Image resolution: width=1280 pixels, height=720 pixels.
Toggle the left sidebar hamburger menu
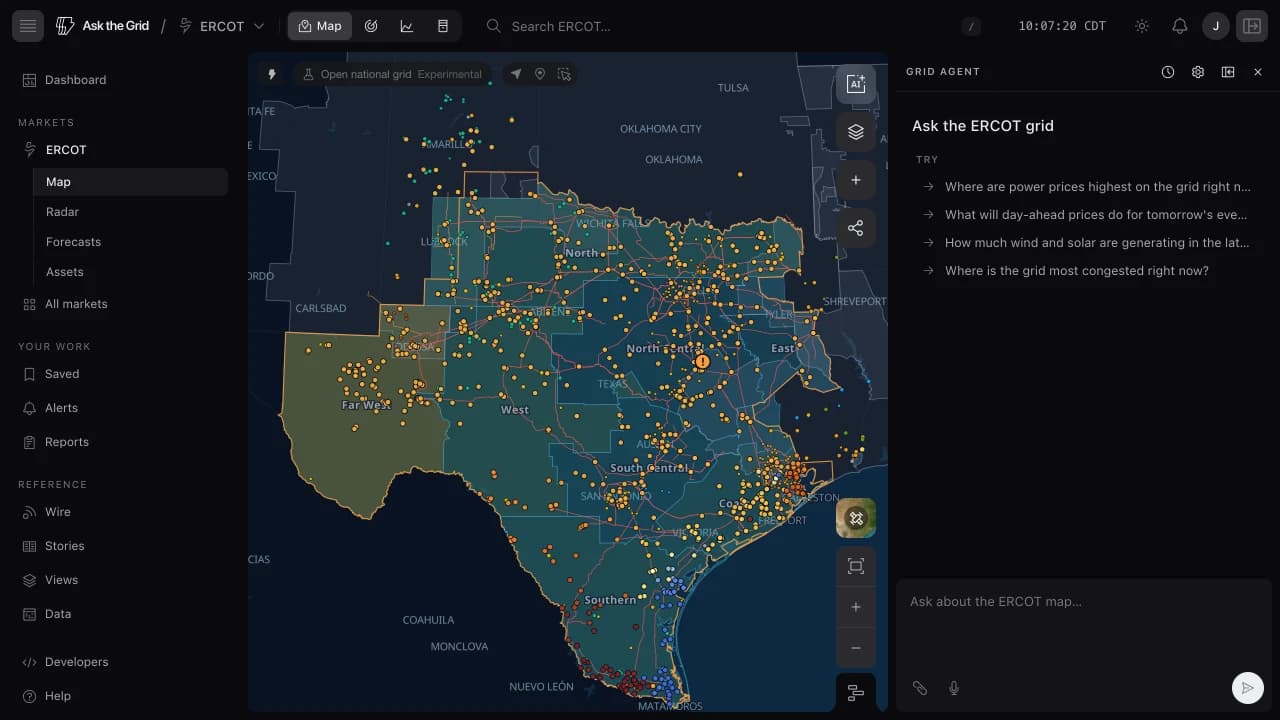28,26
